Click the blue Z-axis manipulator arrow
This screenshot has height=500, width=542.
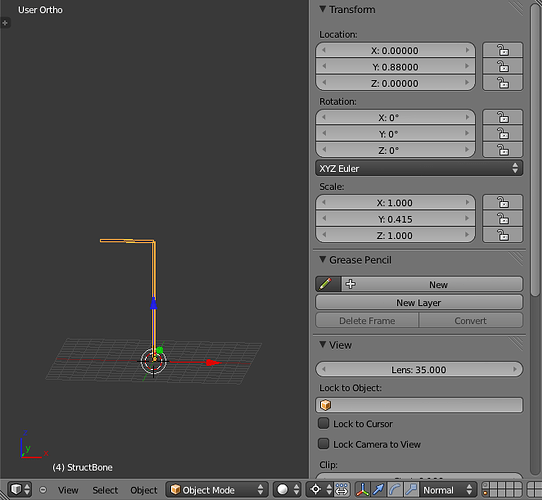click(153, 303)
